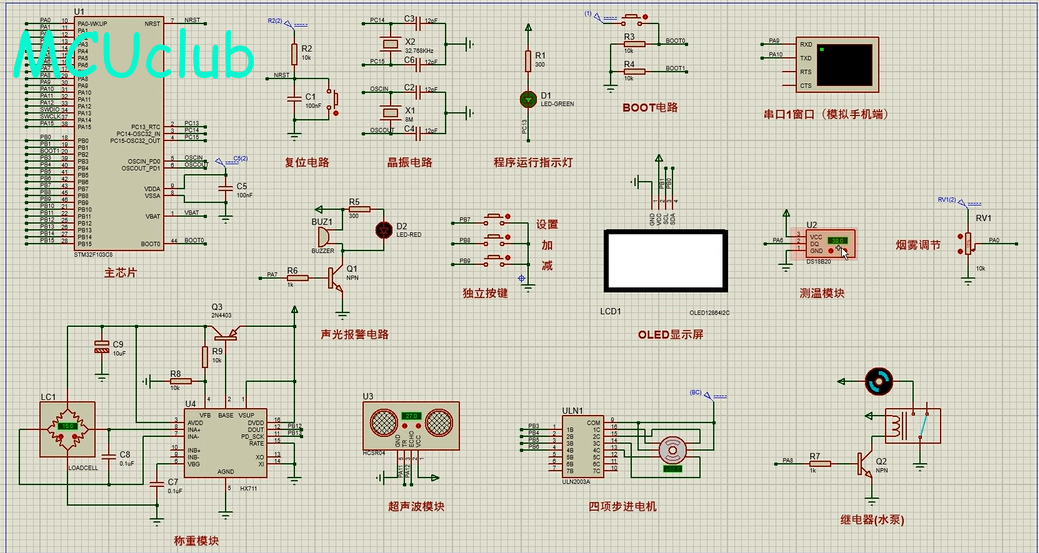
Task: Select the DS18B20 sensor U2
Action: pyautogui.click(x=831, y=244)
